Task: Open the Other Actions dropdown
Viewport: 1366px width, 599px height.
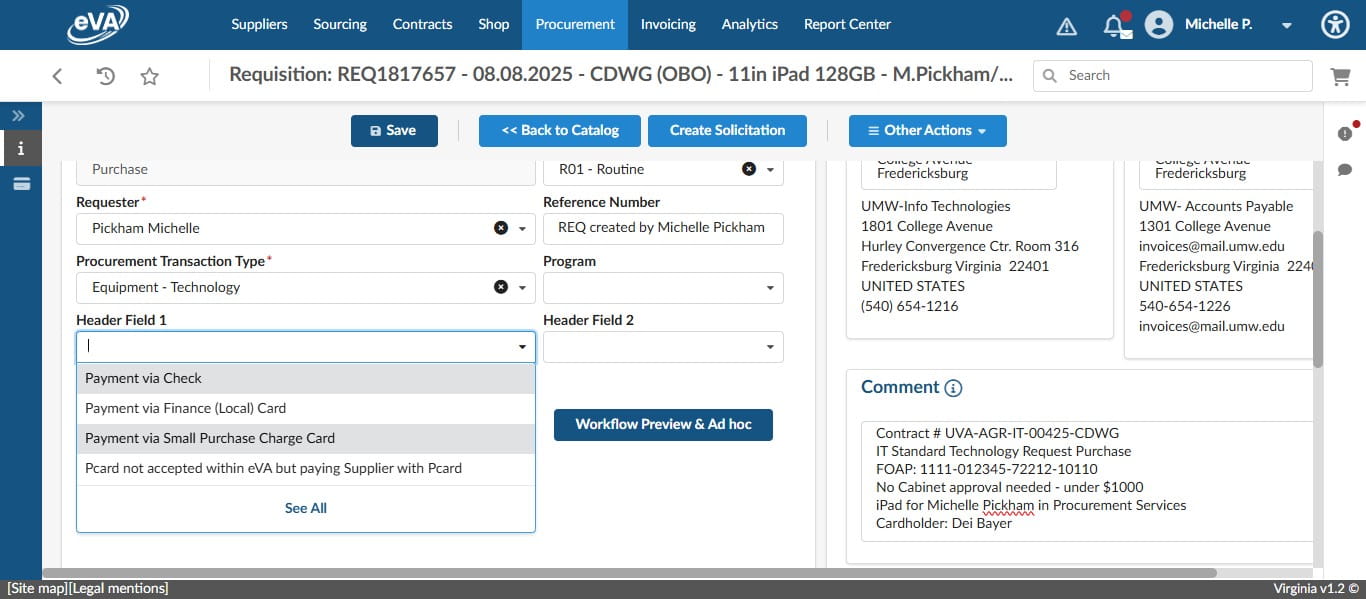Action: tap(927, 130)
